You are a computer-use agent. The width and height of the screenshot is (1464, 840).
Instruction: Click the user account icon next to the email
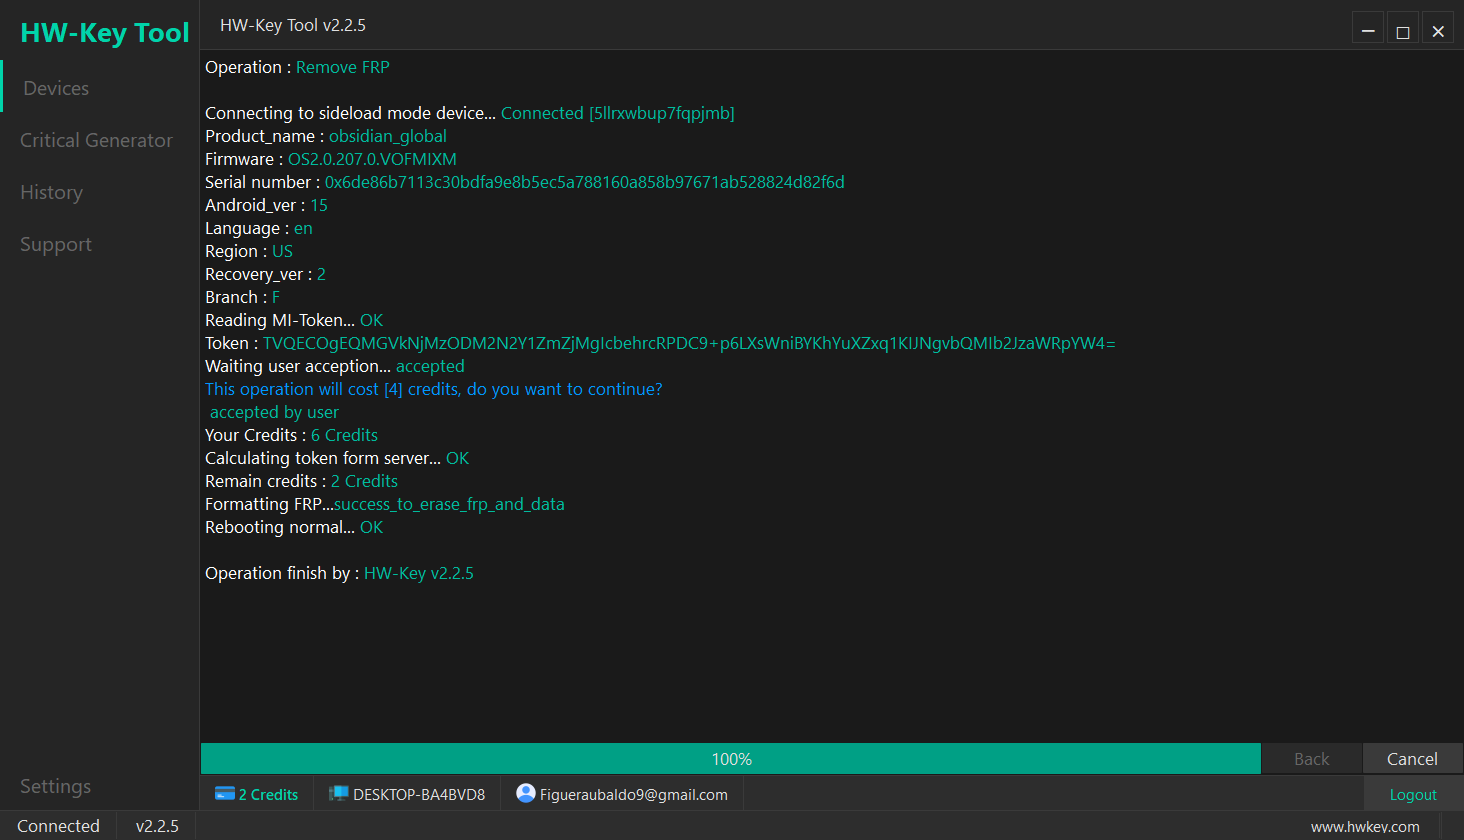click(526, 793)
